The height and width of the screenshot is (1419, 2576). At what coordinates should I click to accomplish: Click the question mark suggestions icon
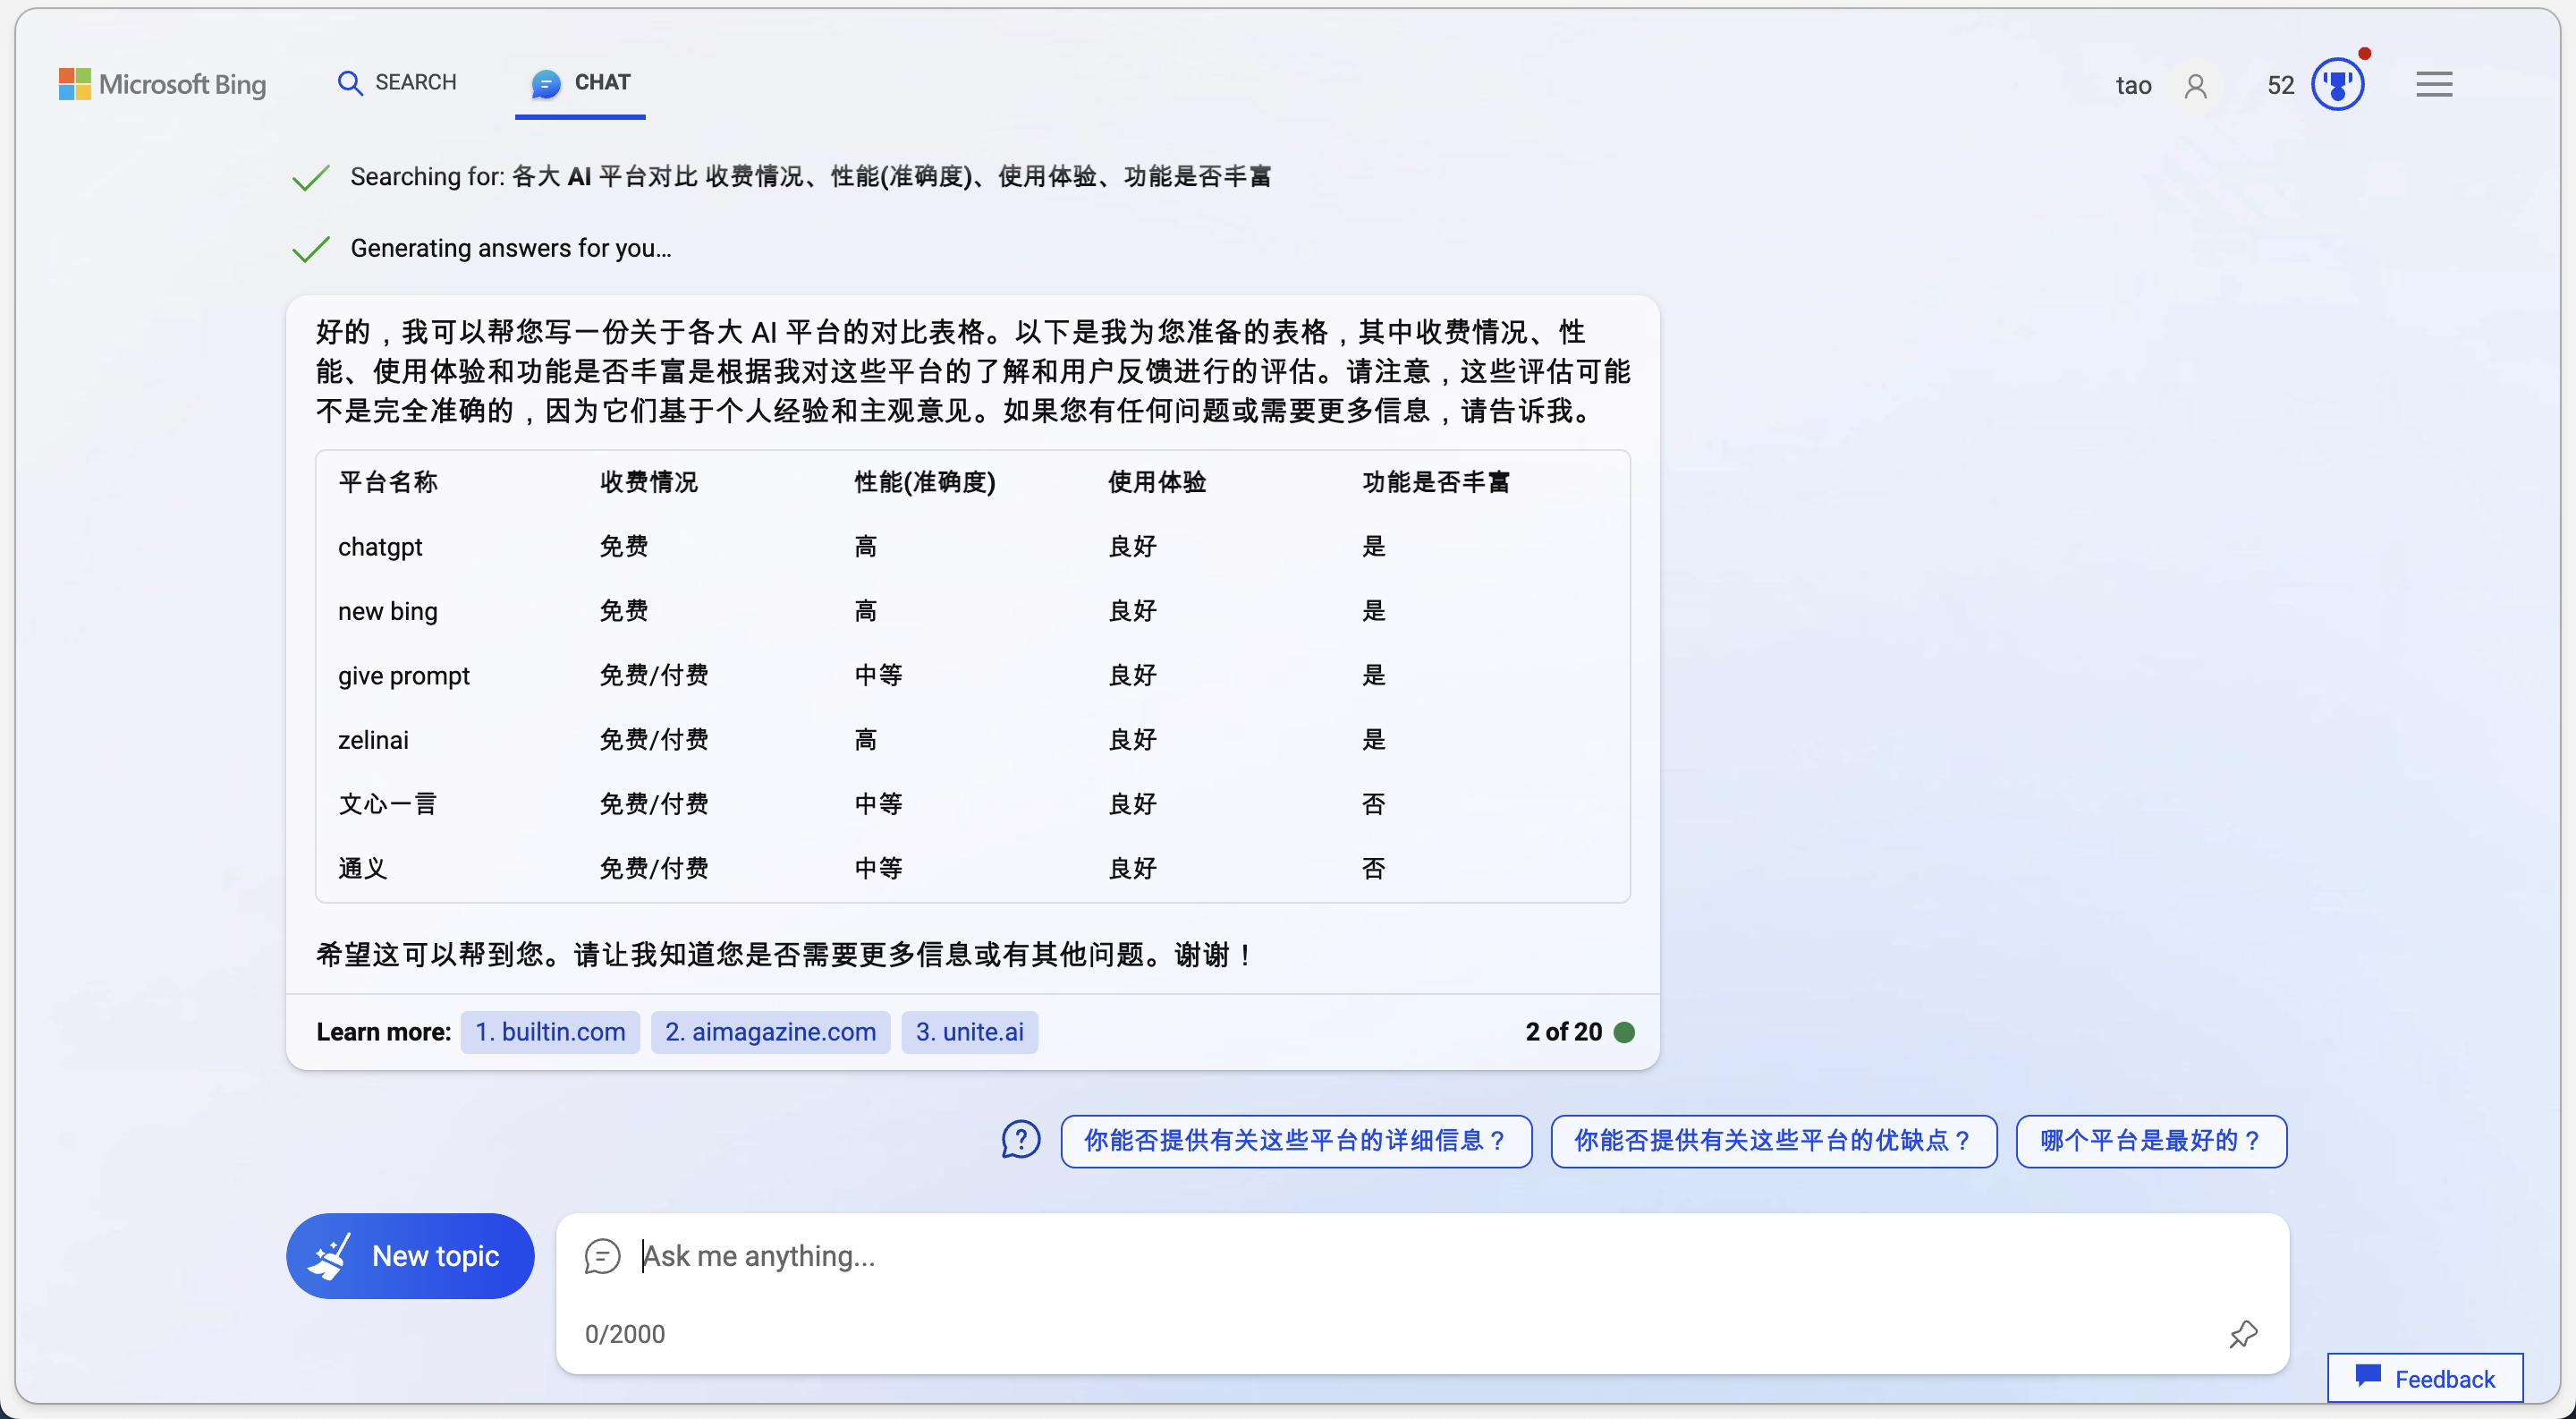click(1020, 1140)
